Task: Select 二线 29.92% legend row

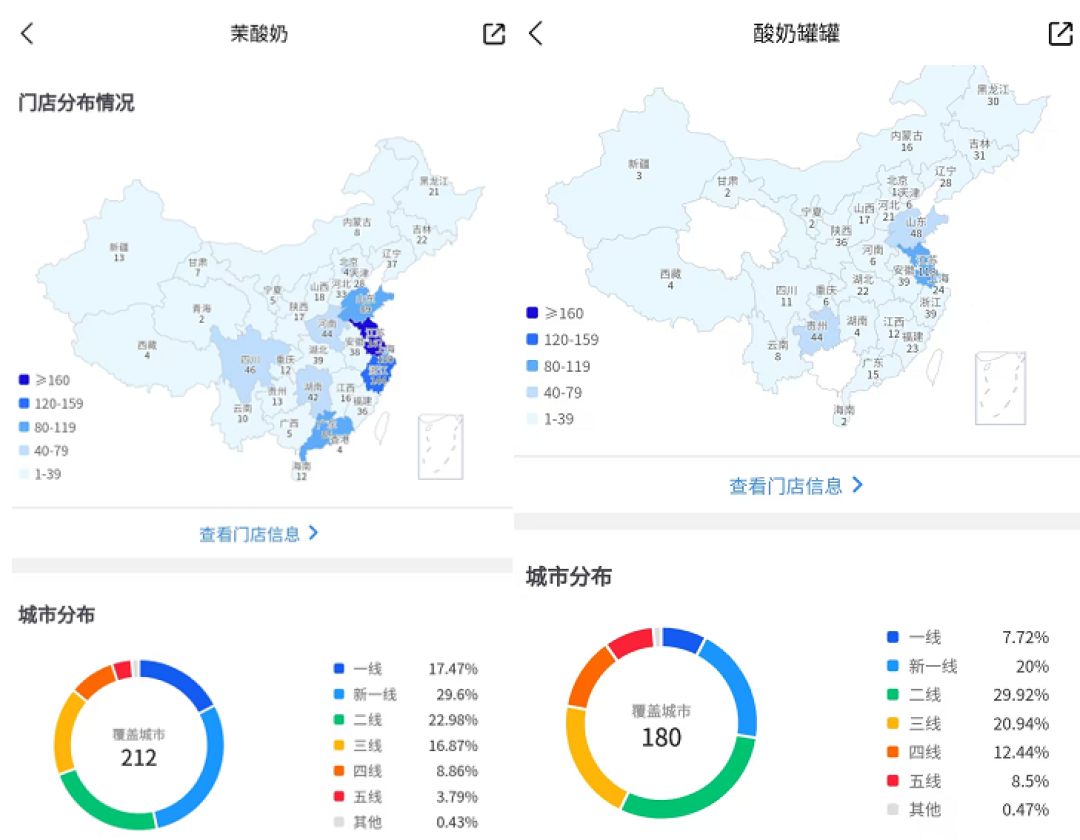Action: (x=968, y=695)
